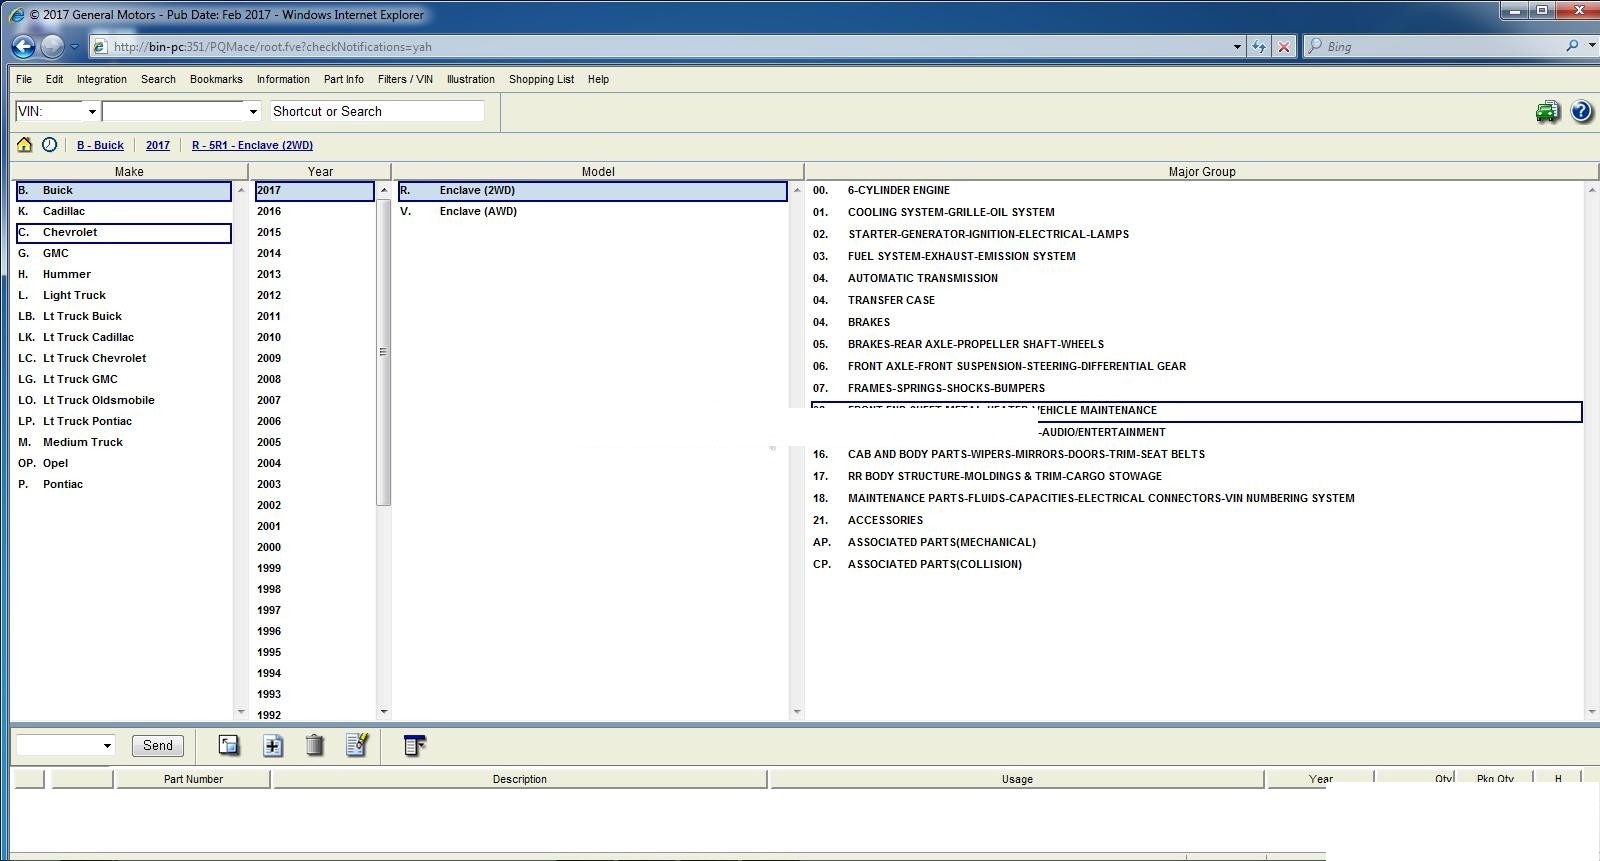This screenshot has height=861, width=1600.
Task: Open the VIN value combo box arrow
Action: pos(253,112)
